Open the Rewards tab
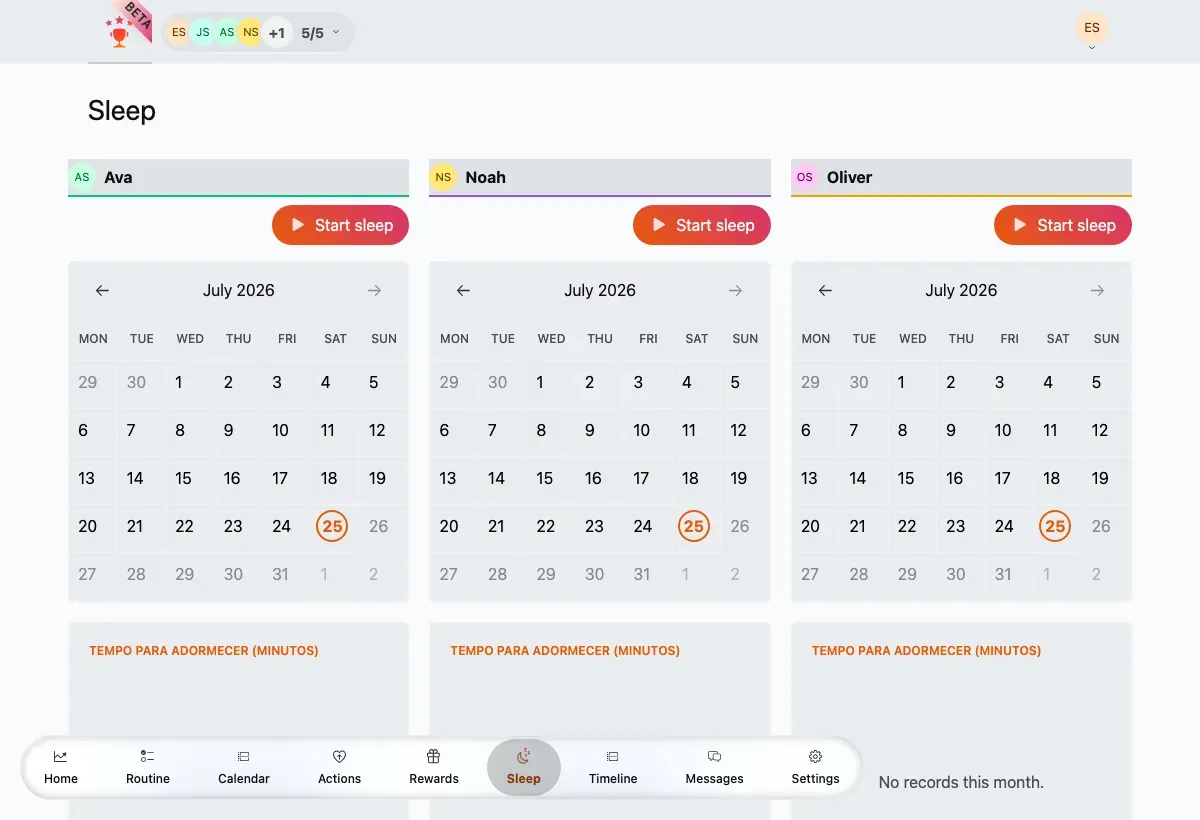This screenshot has height=820, width=1200. point(434,768)
